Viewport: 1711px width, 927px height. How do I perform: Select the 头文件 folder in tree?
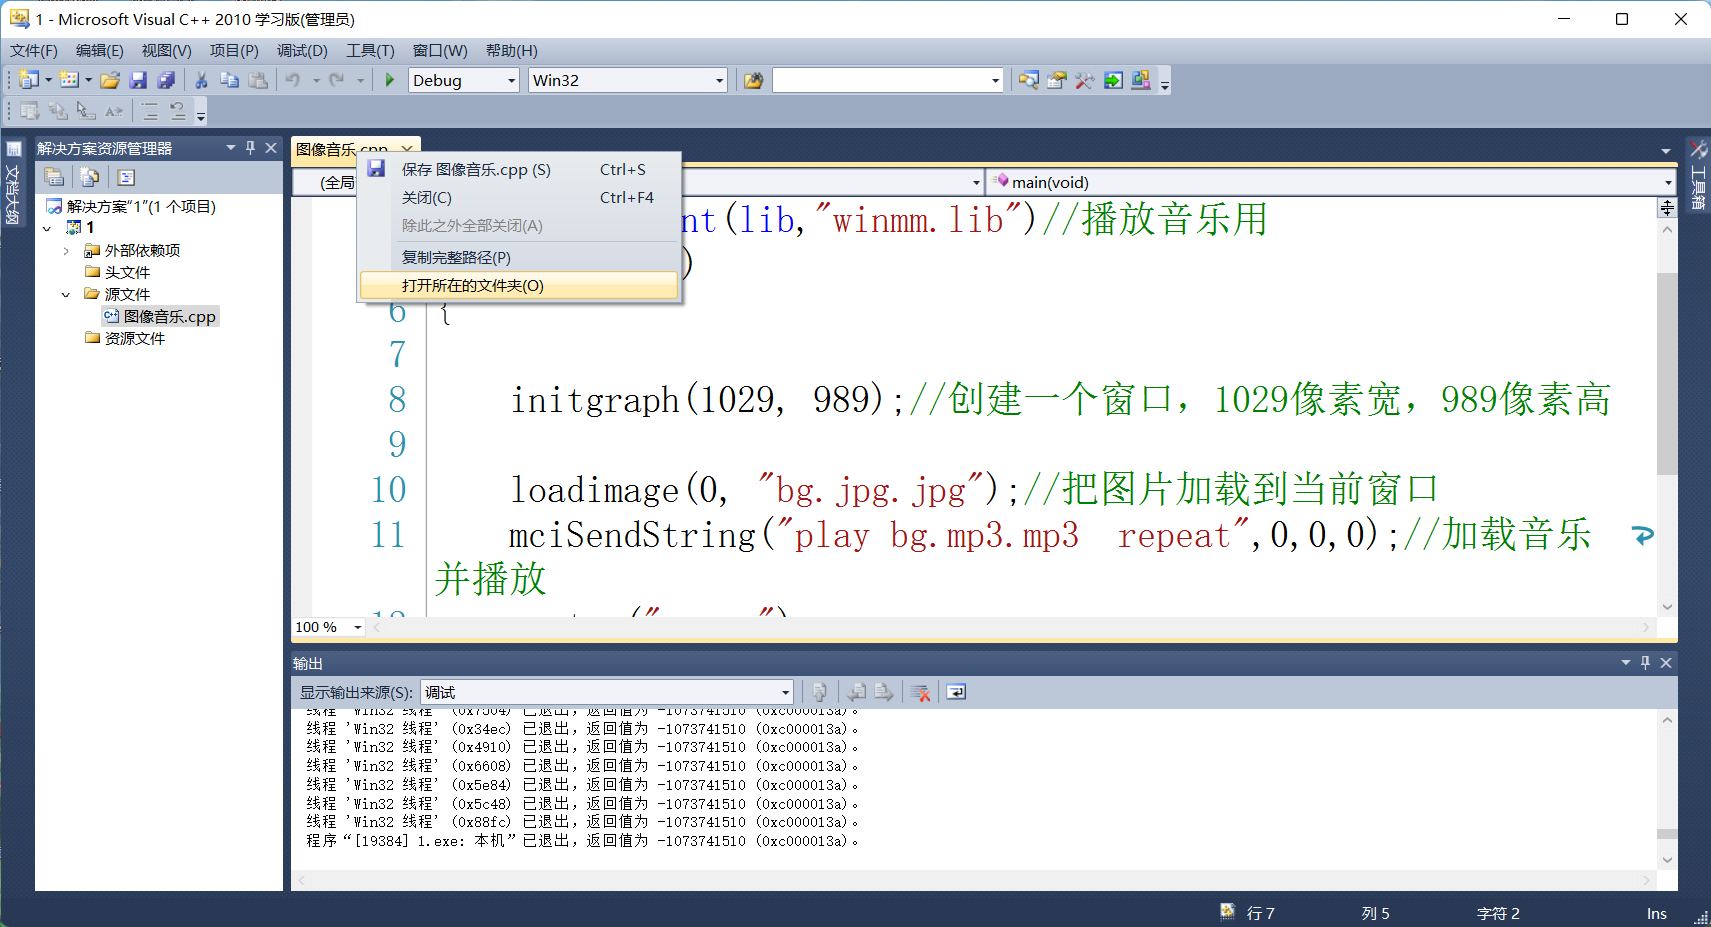pyautogui.click(x=118, y=273)
